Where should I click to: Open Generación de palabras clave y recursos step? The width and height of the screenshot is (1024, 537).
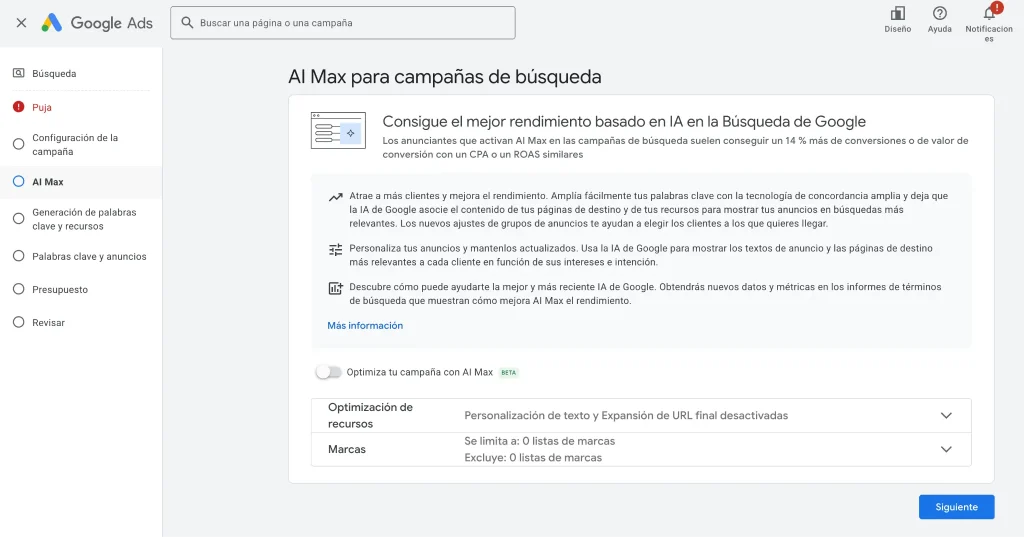tap(84, 219)
